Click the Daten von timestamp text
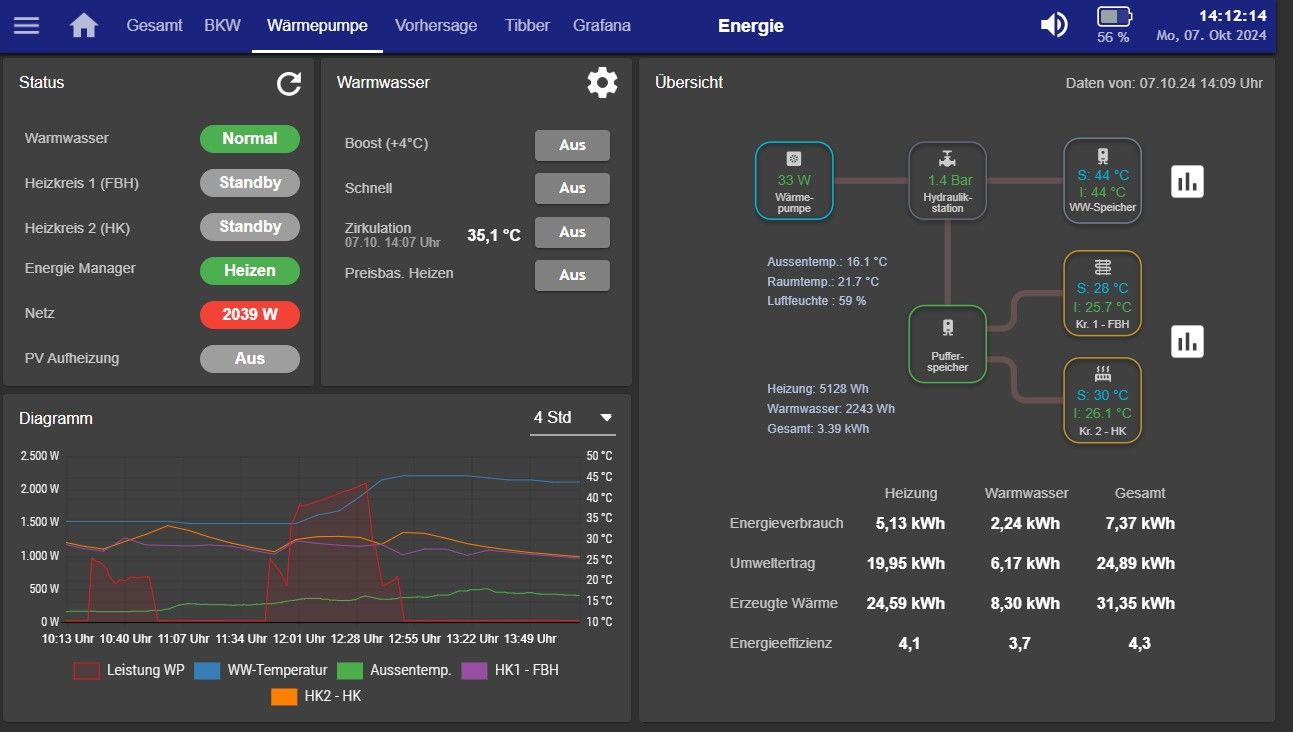The width and height of the screenshot is (1293, 732). pyautogui.click(x=1164, y=83)
